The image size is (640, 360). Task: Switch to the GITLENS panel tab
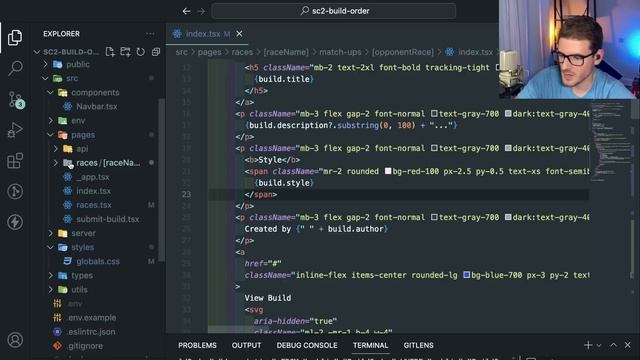(418, 345)
